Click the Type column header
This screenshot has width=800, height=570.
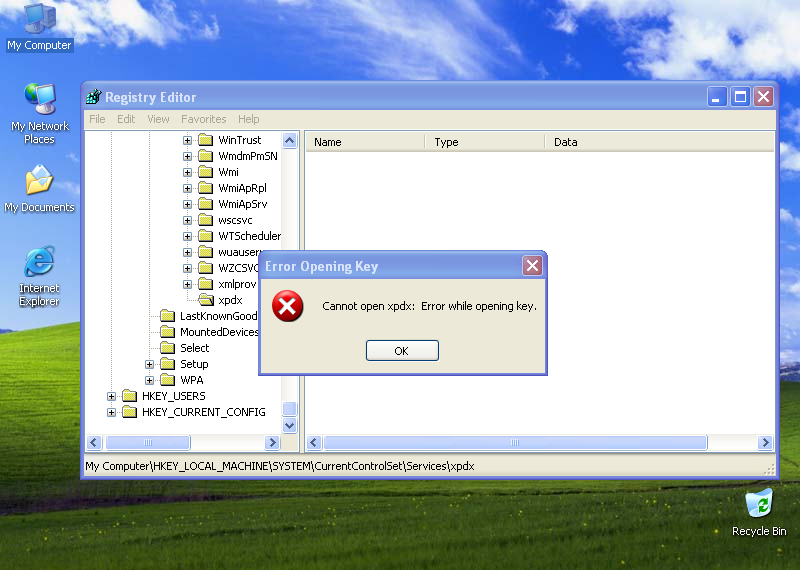coord(485,142)
